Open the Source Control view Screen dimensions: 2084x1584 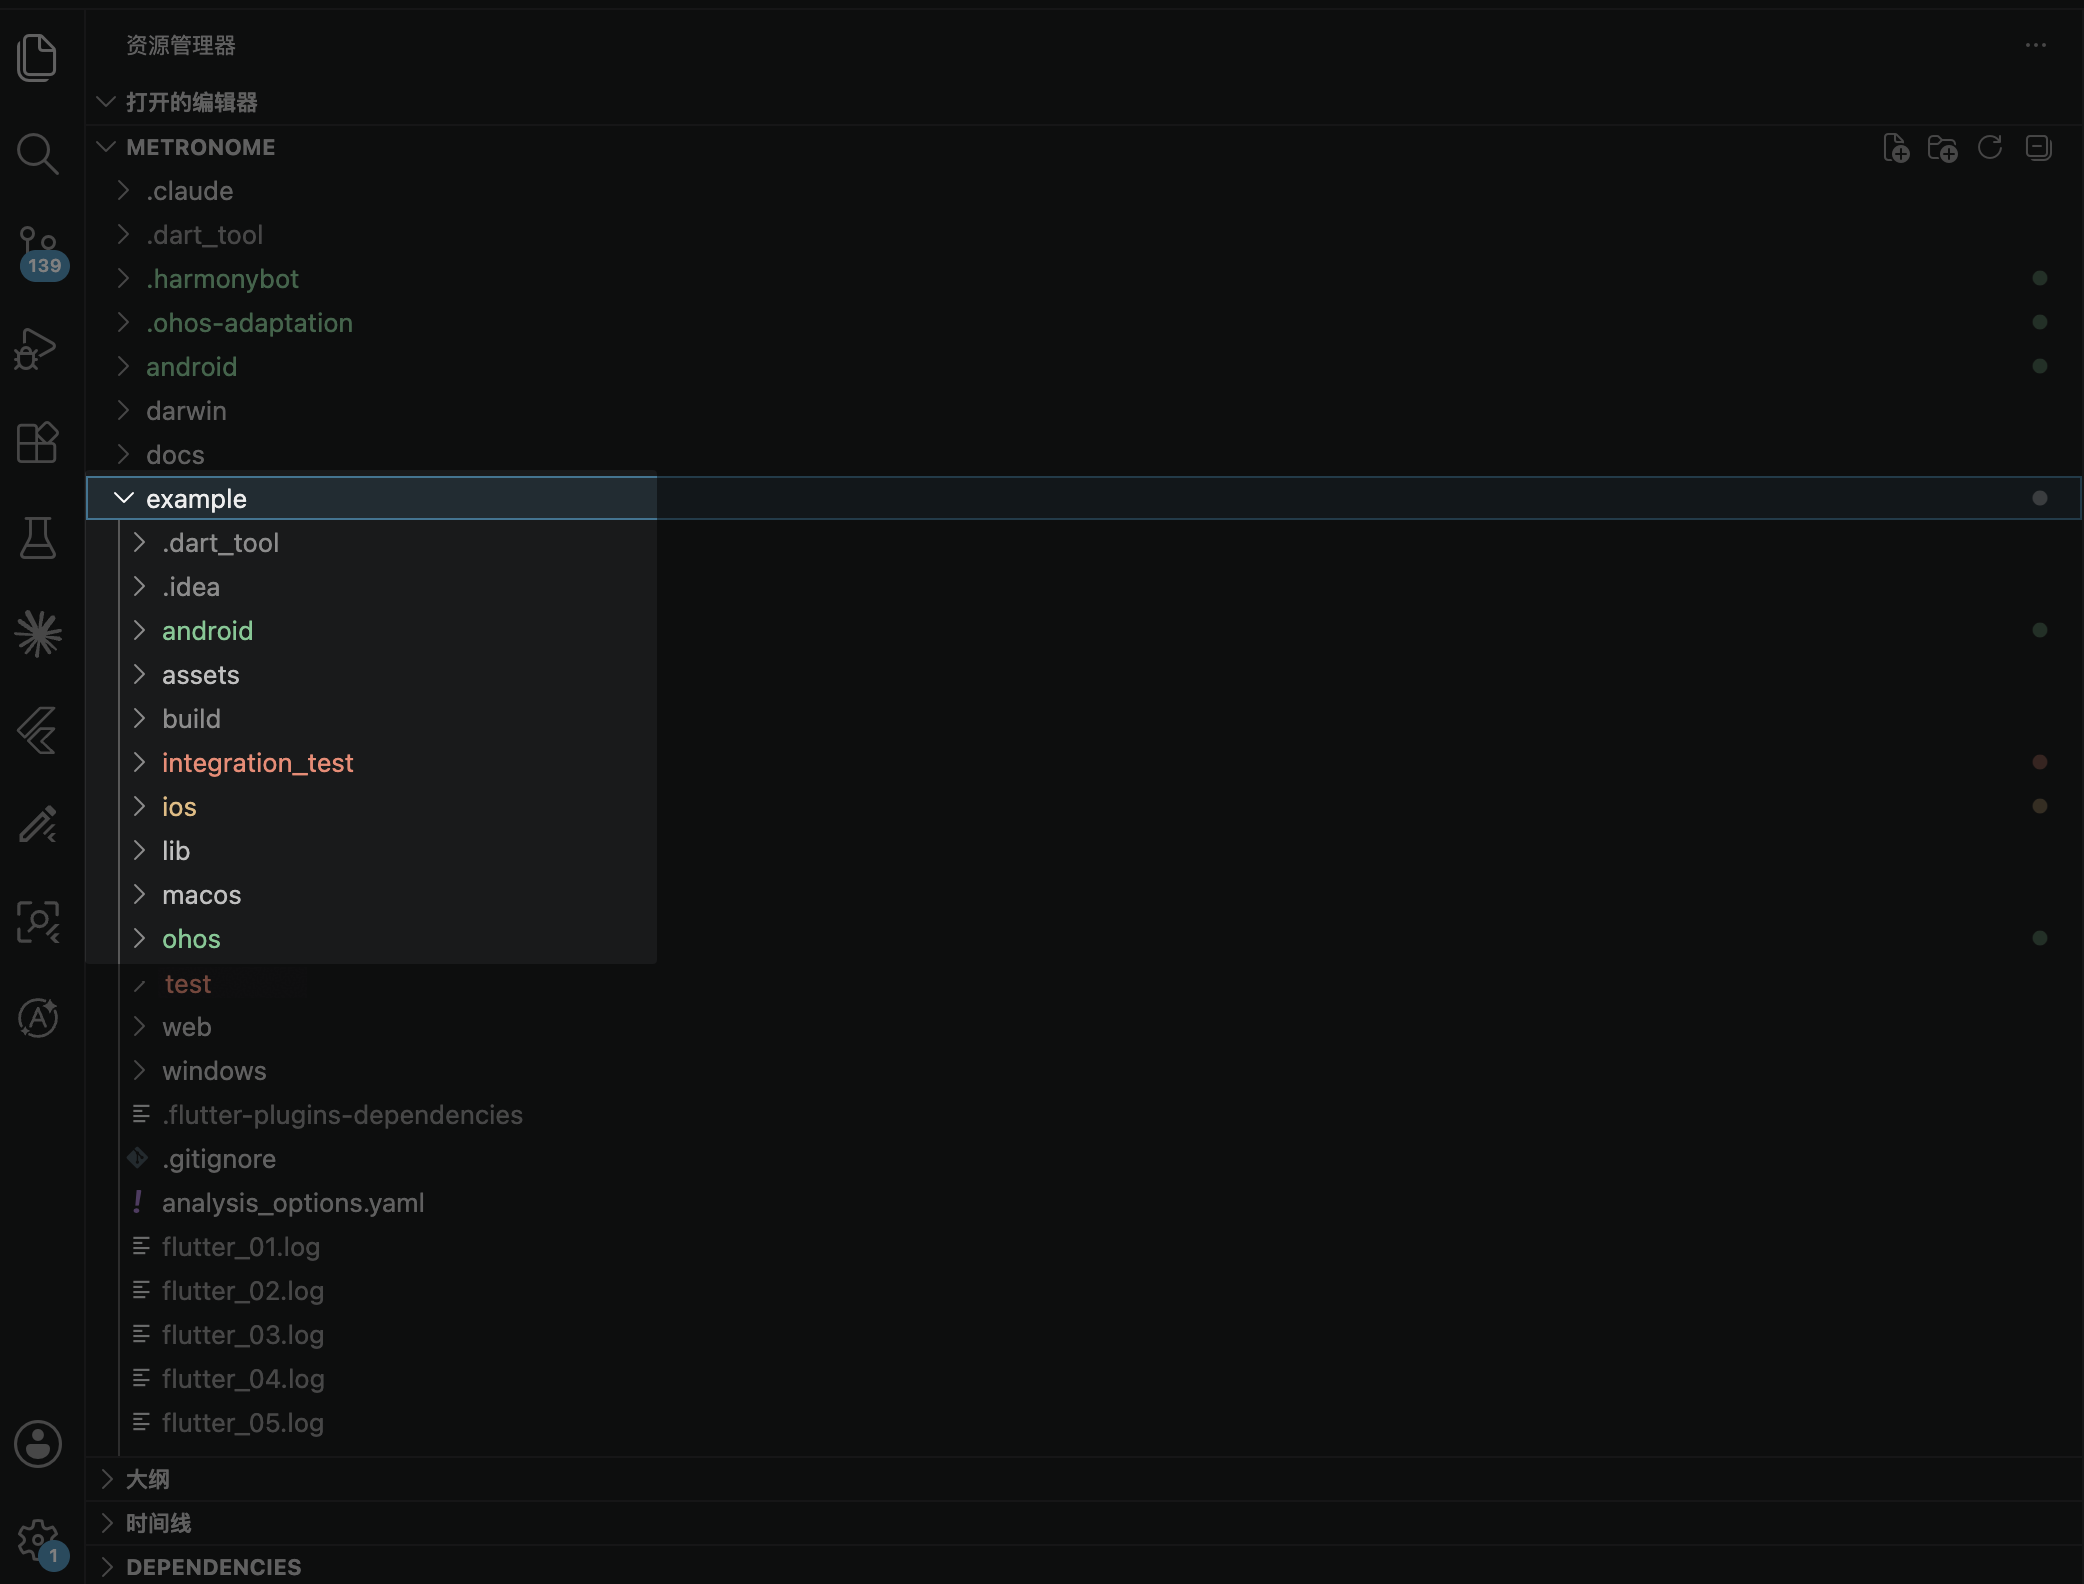[x=40, y=250]
